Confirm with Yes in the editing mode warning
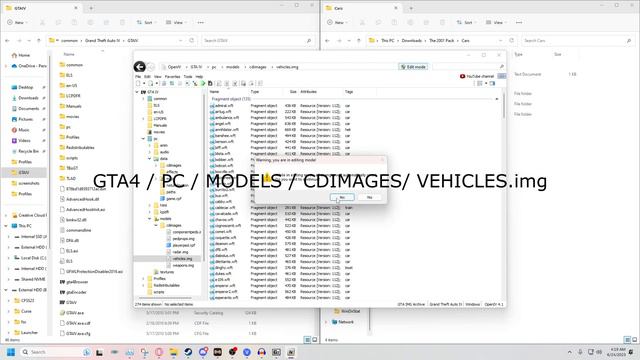Viewport: 640px width, 360px height. click(x=342, y=197)
